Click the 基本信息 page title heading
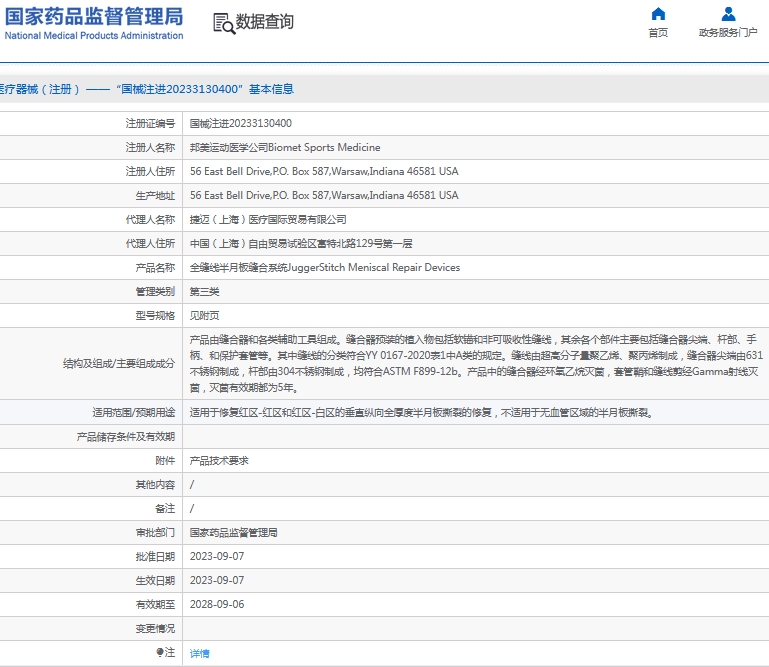 pyautogui.click(x=271, y=89)
